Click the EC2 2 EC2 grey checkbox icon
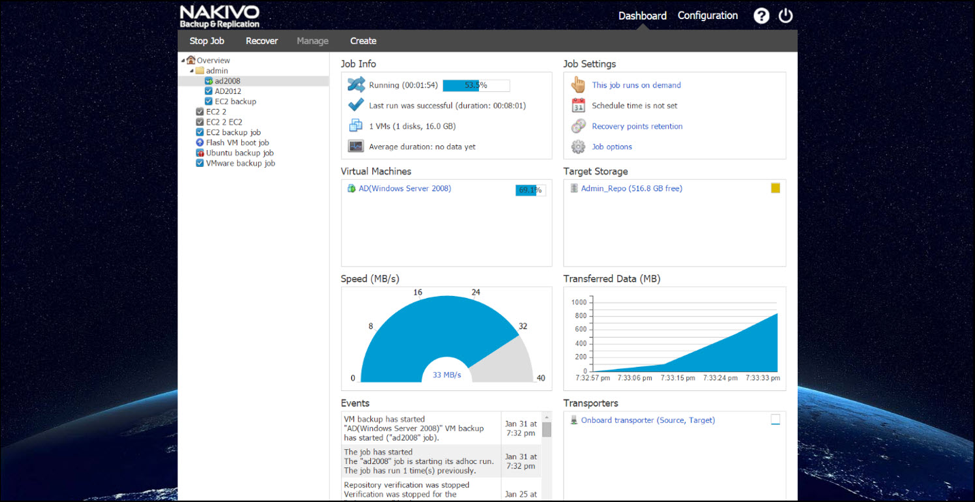 (x=200, y=122)
